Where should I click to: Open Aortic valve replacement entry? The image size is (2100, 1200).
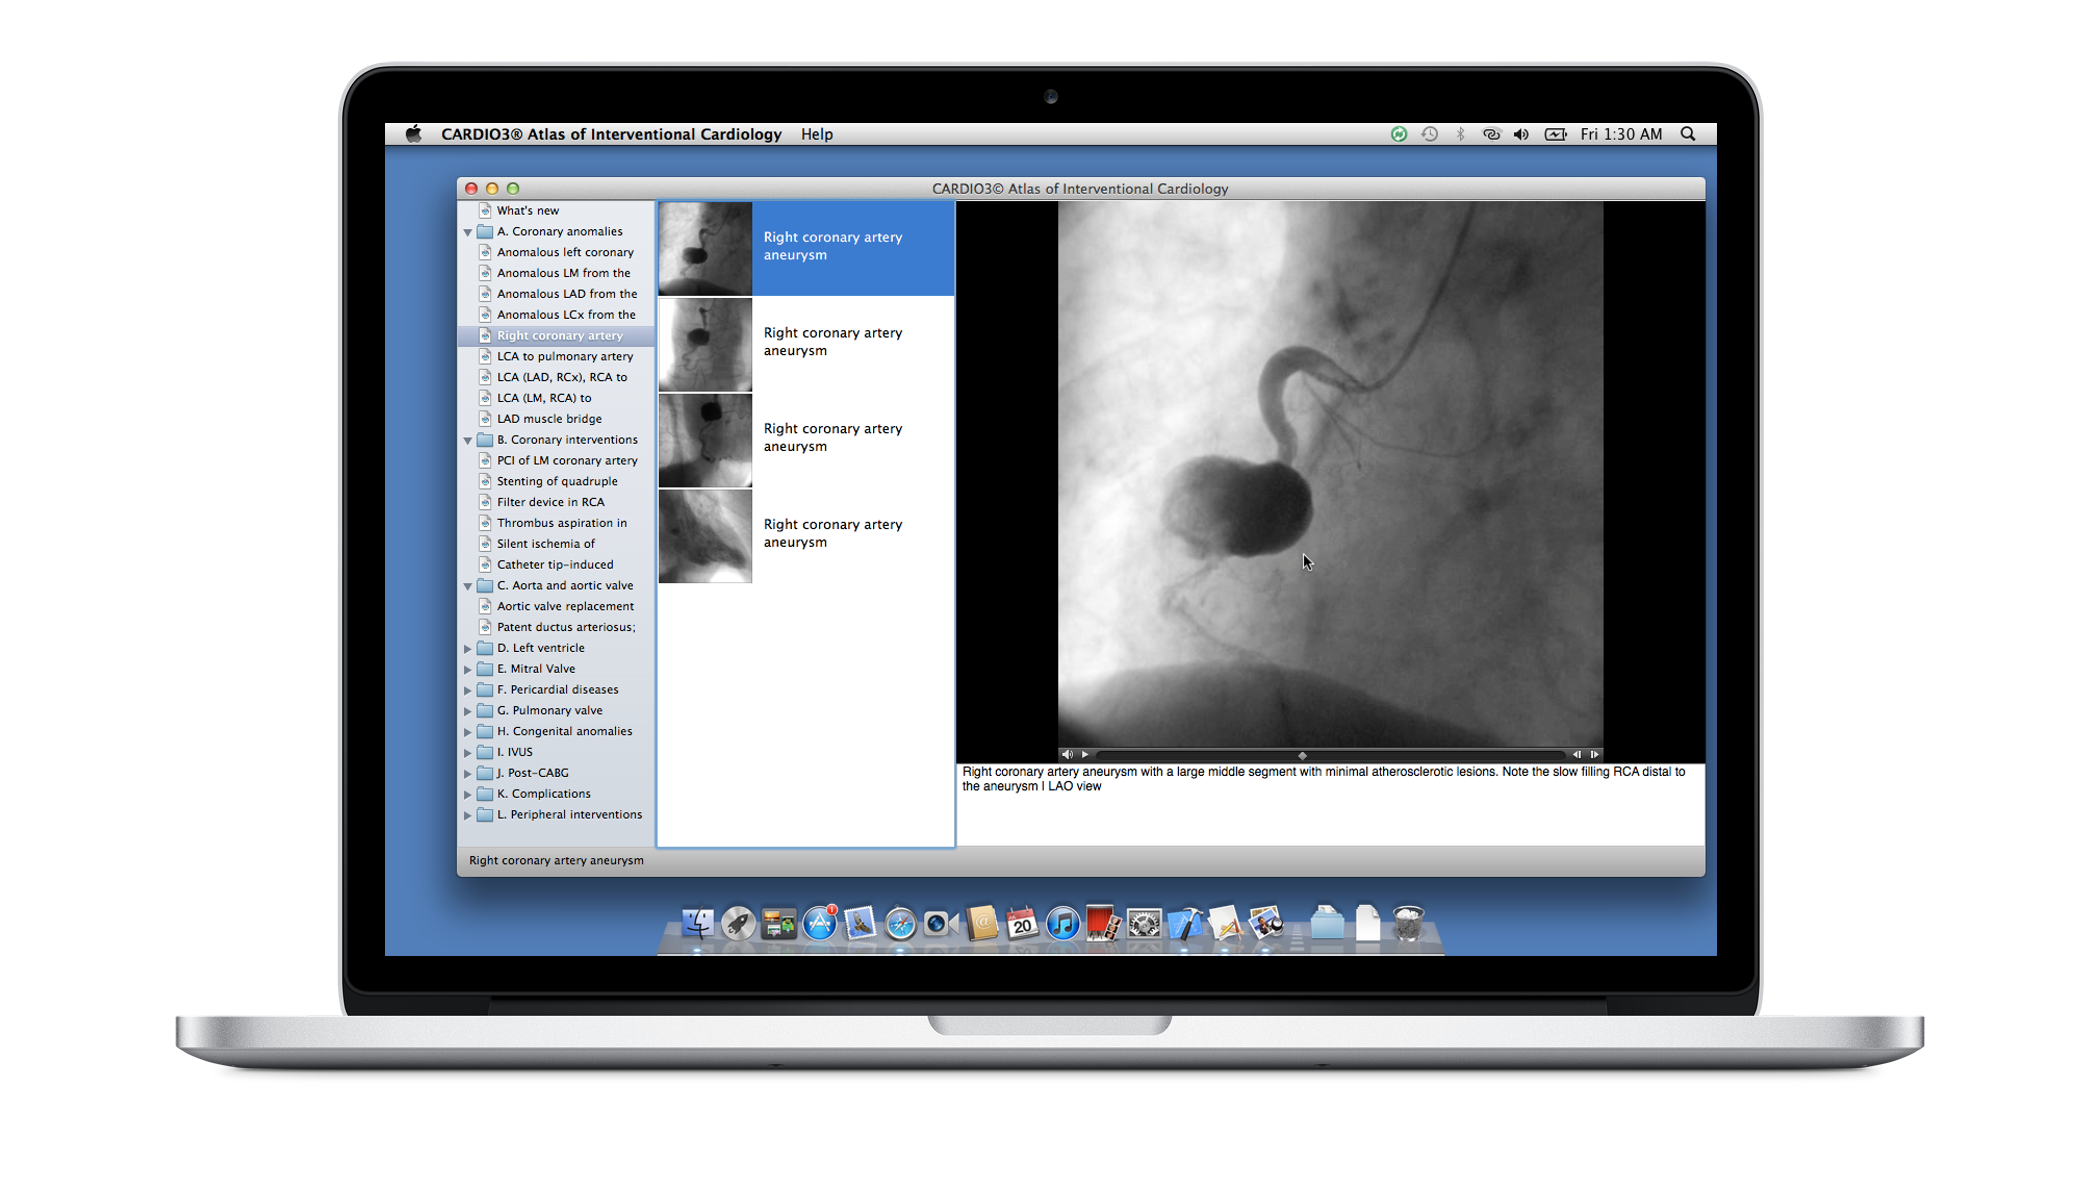coord(565,607)
